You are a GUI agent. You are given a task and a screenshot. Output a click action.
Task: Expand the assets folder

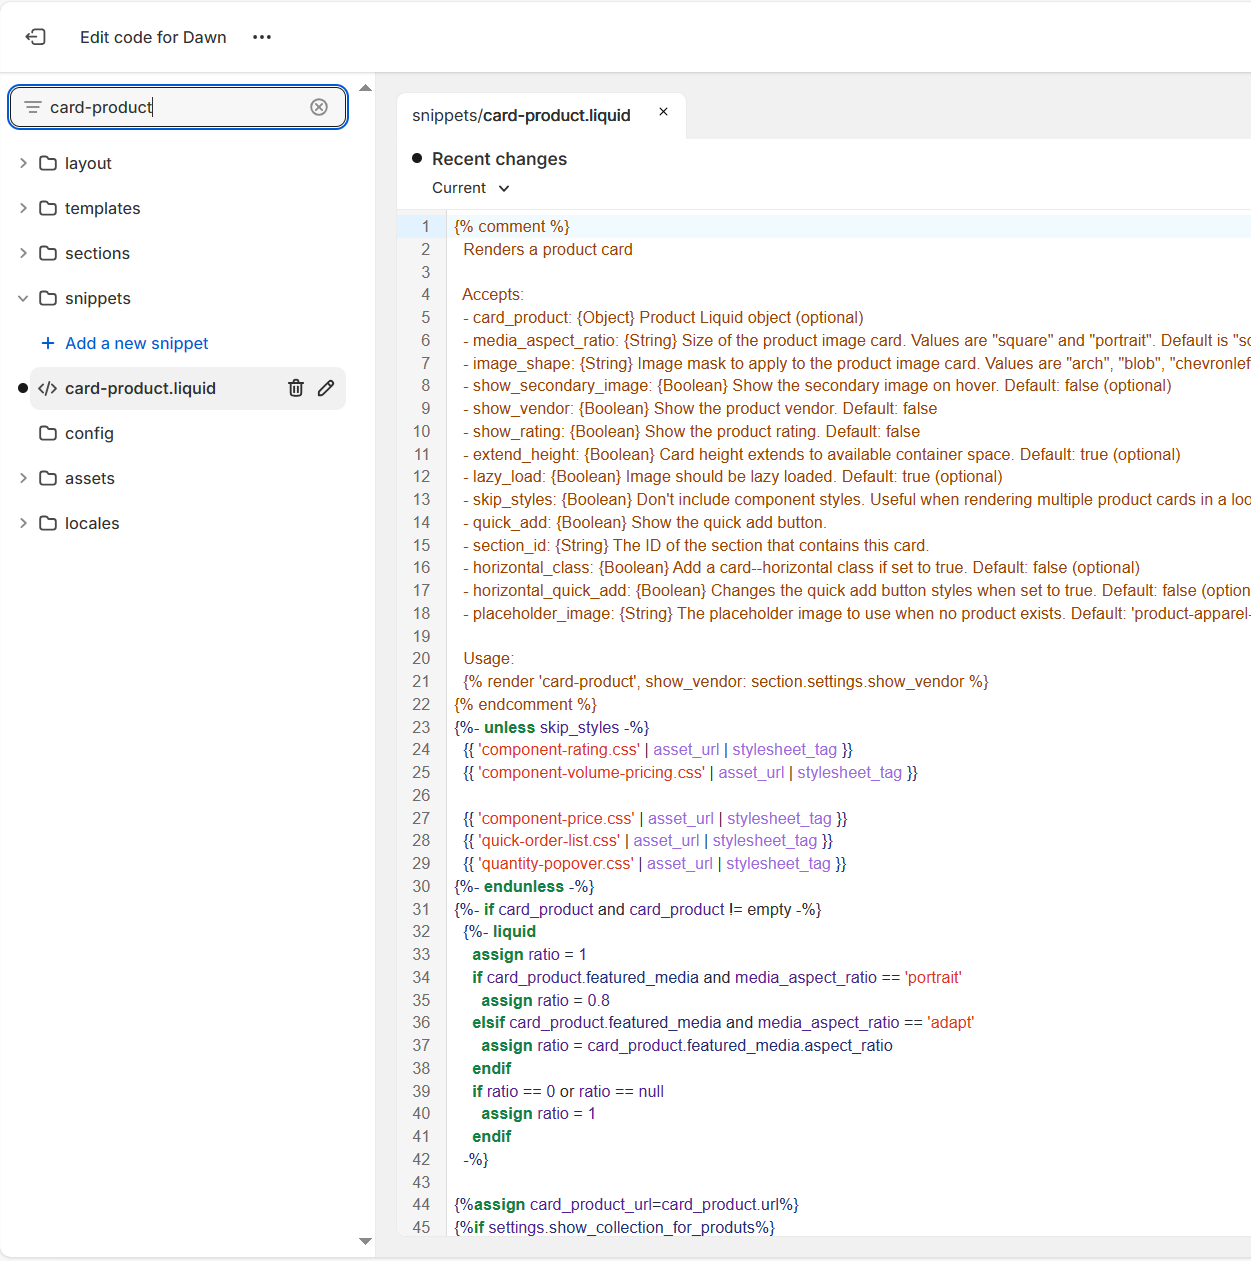(23, 478)
